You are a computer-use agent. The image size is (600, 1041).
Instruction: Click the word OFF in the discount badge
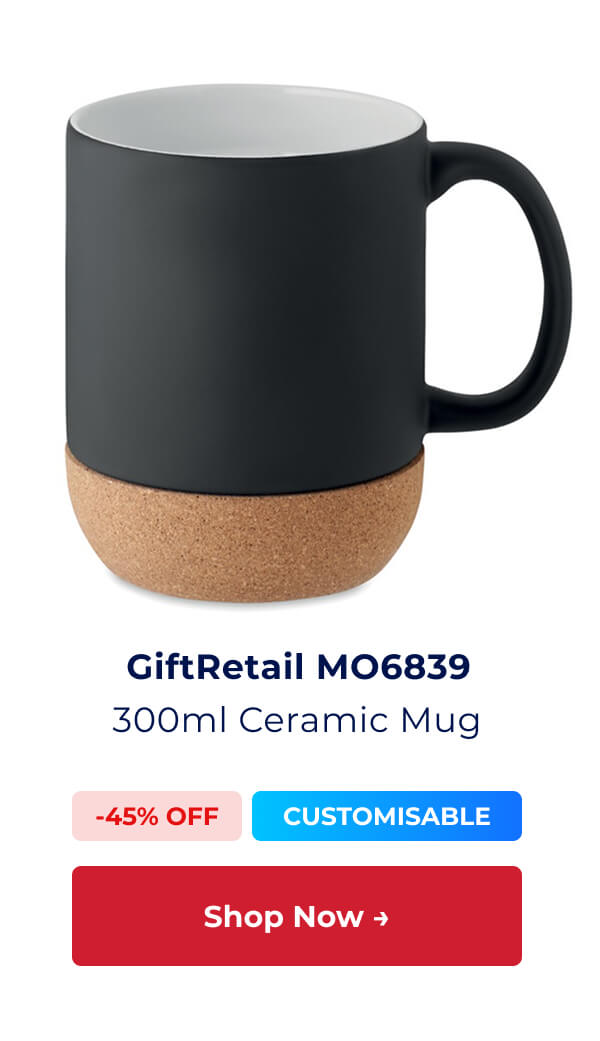192,816
